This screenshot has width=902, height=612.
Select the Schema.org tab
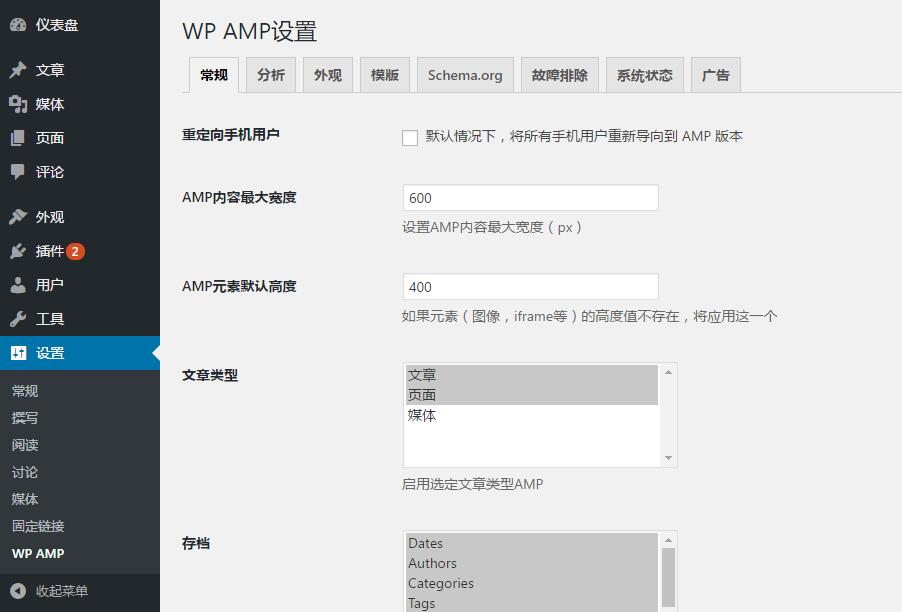465,75
